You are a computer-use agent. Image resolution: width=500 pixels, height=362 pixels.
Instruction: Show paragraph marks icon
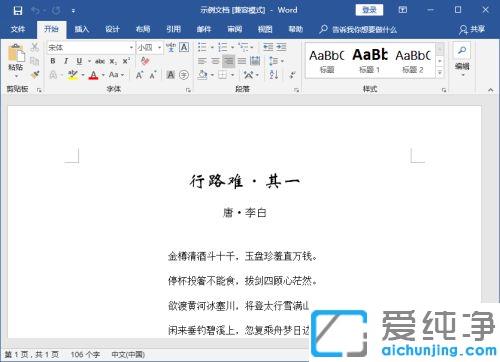(x=292, y=75)
